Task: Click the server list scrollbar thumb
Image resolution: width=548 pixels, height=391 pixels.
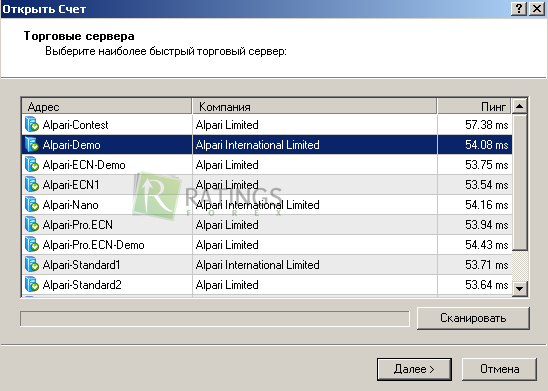Action: click(520, 182)
